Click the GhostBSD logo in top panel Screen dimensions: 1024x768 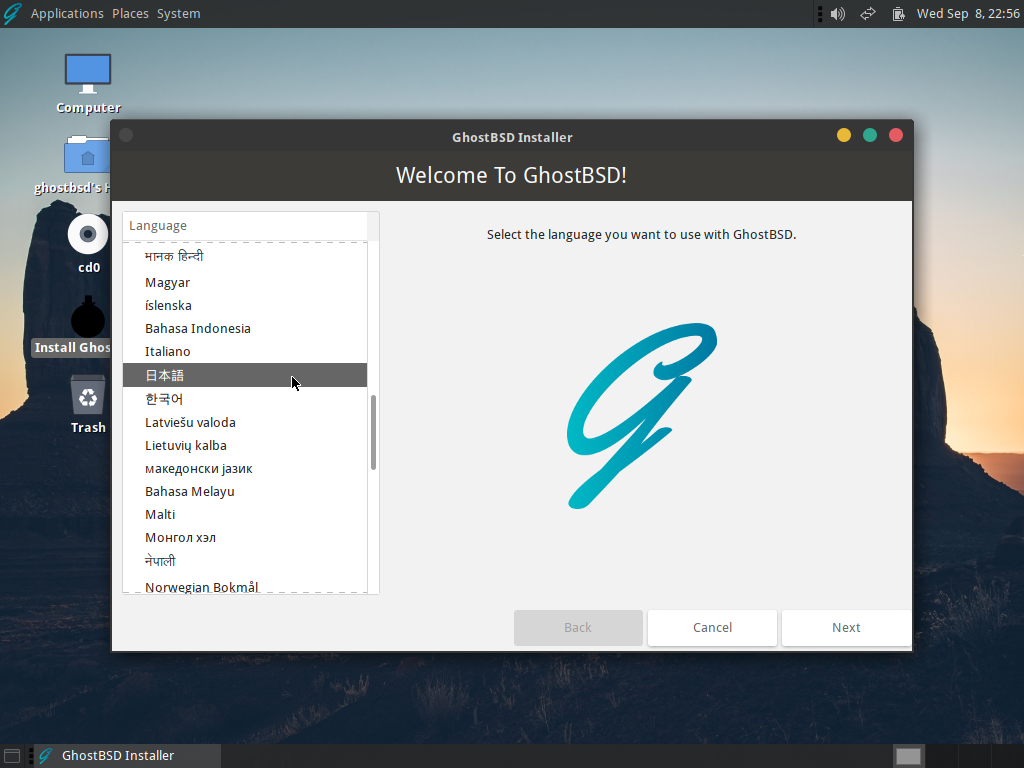(x=12, y=13)
